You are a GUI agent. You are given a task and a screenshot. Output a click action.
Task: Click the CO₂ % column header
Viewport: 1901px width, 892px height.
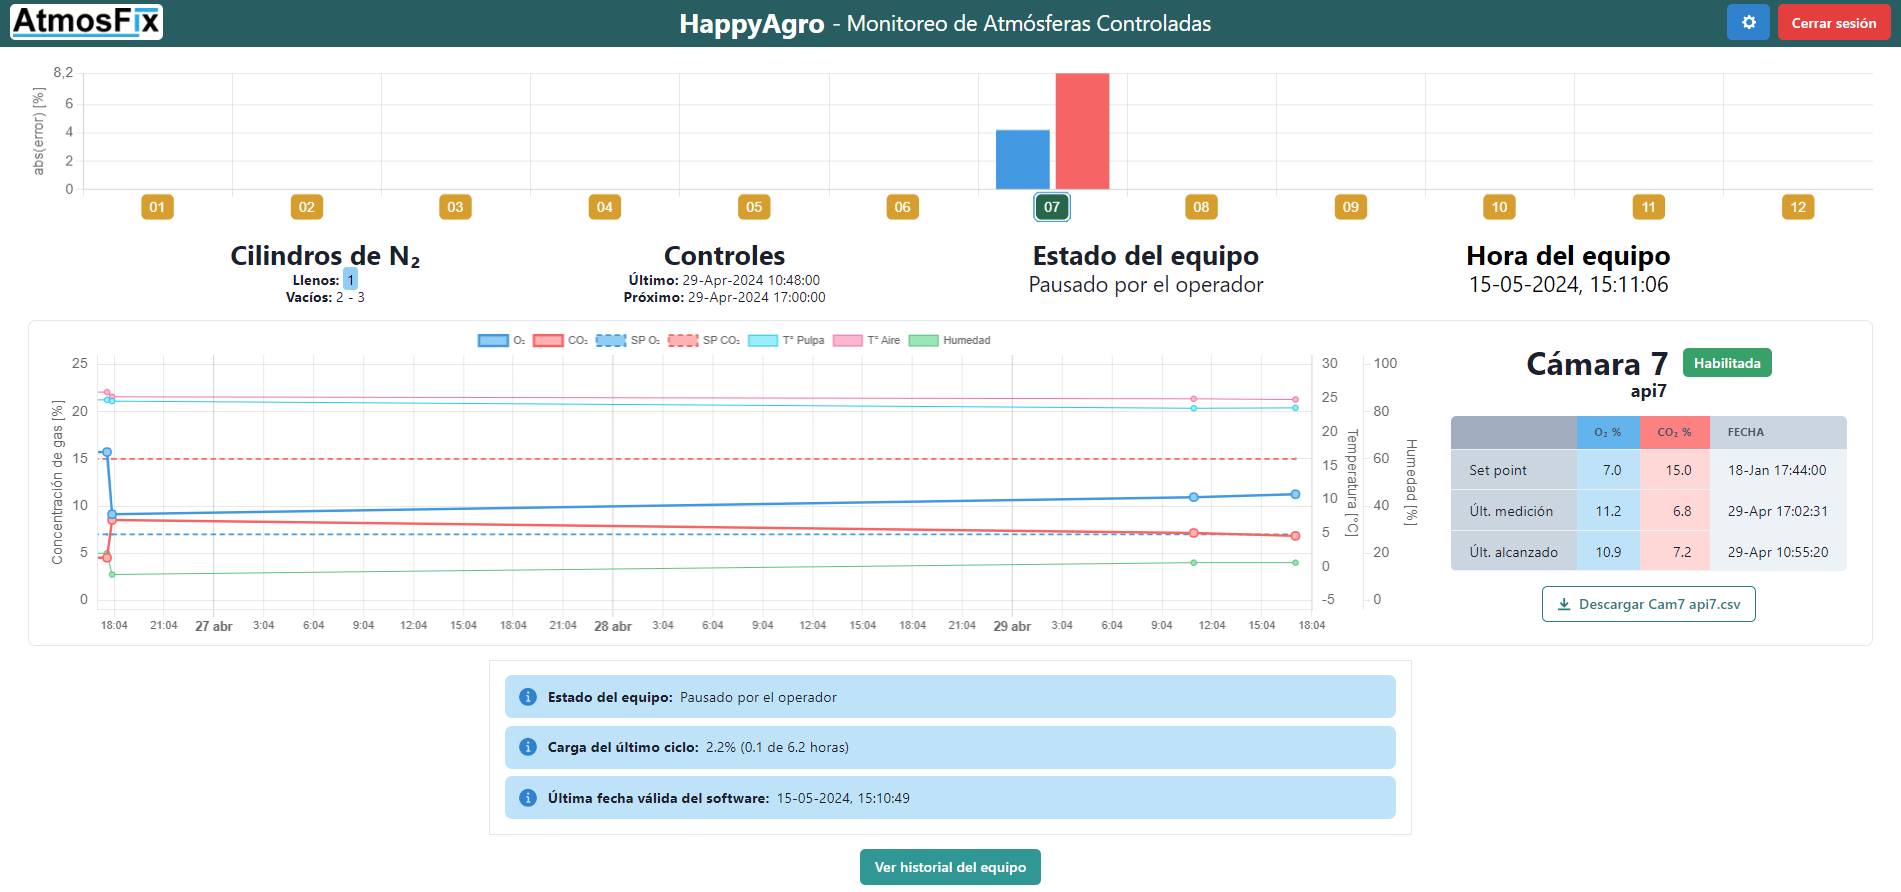coord(1675,432)
